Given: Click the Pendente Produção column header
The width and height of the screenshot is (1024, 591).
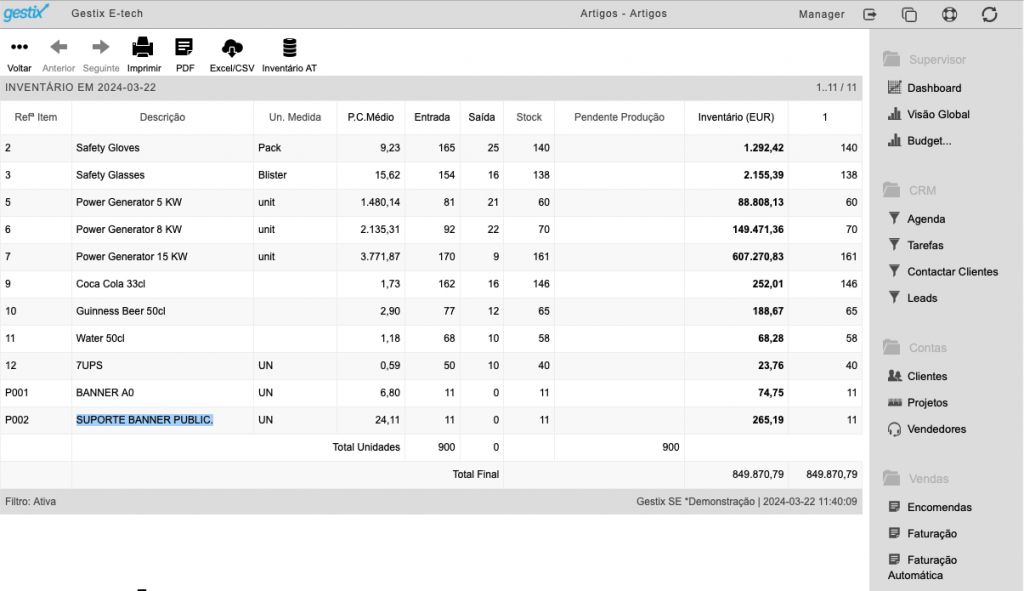Looking at the screenshot, I should pyautogui.click(x=619, y=118).
